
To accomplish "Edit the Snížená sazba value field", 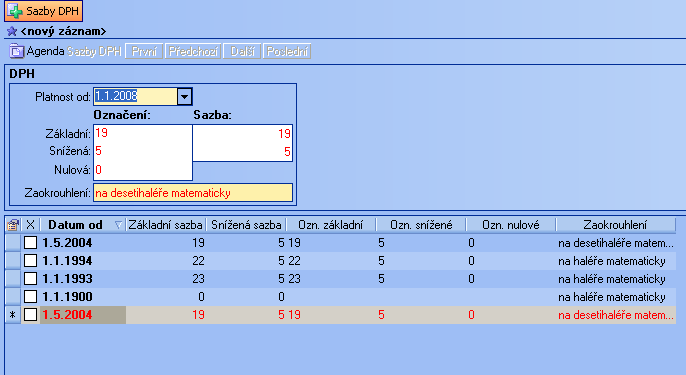I will point(243,152).
